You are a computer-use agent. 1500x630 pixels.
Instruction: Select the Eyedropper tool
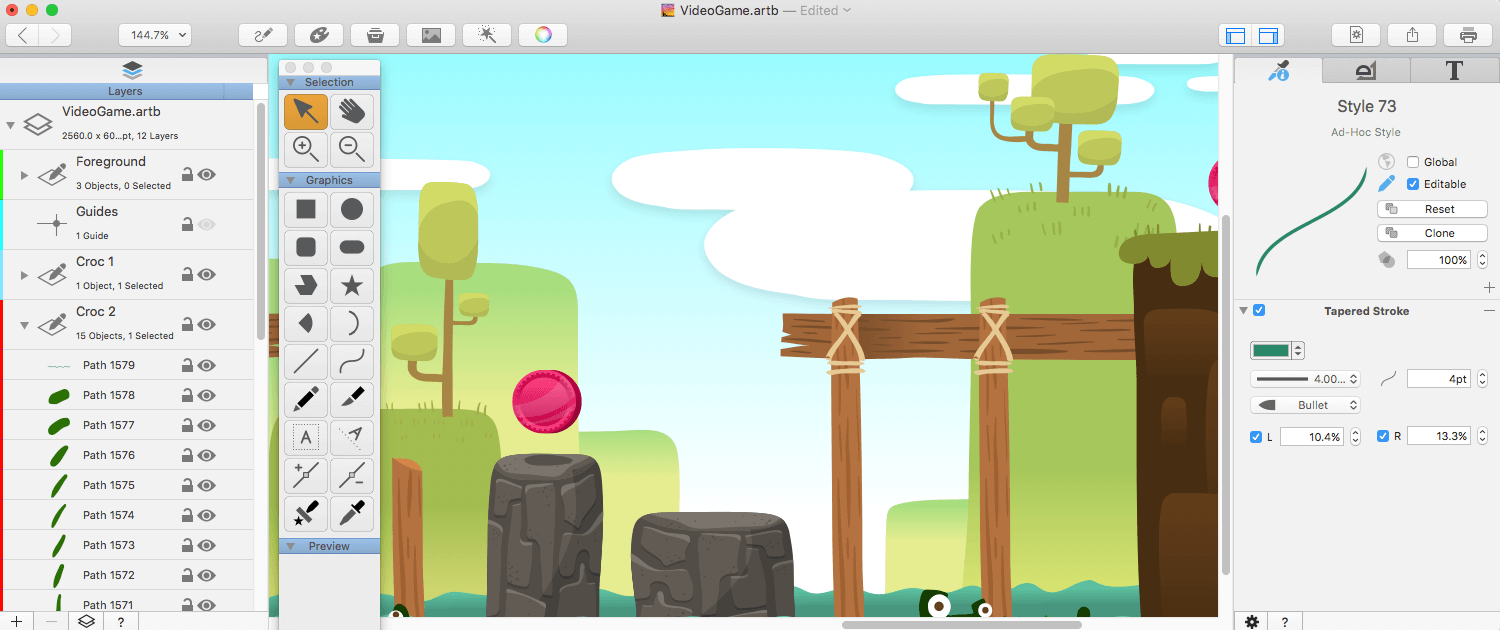pos(352,514)
